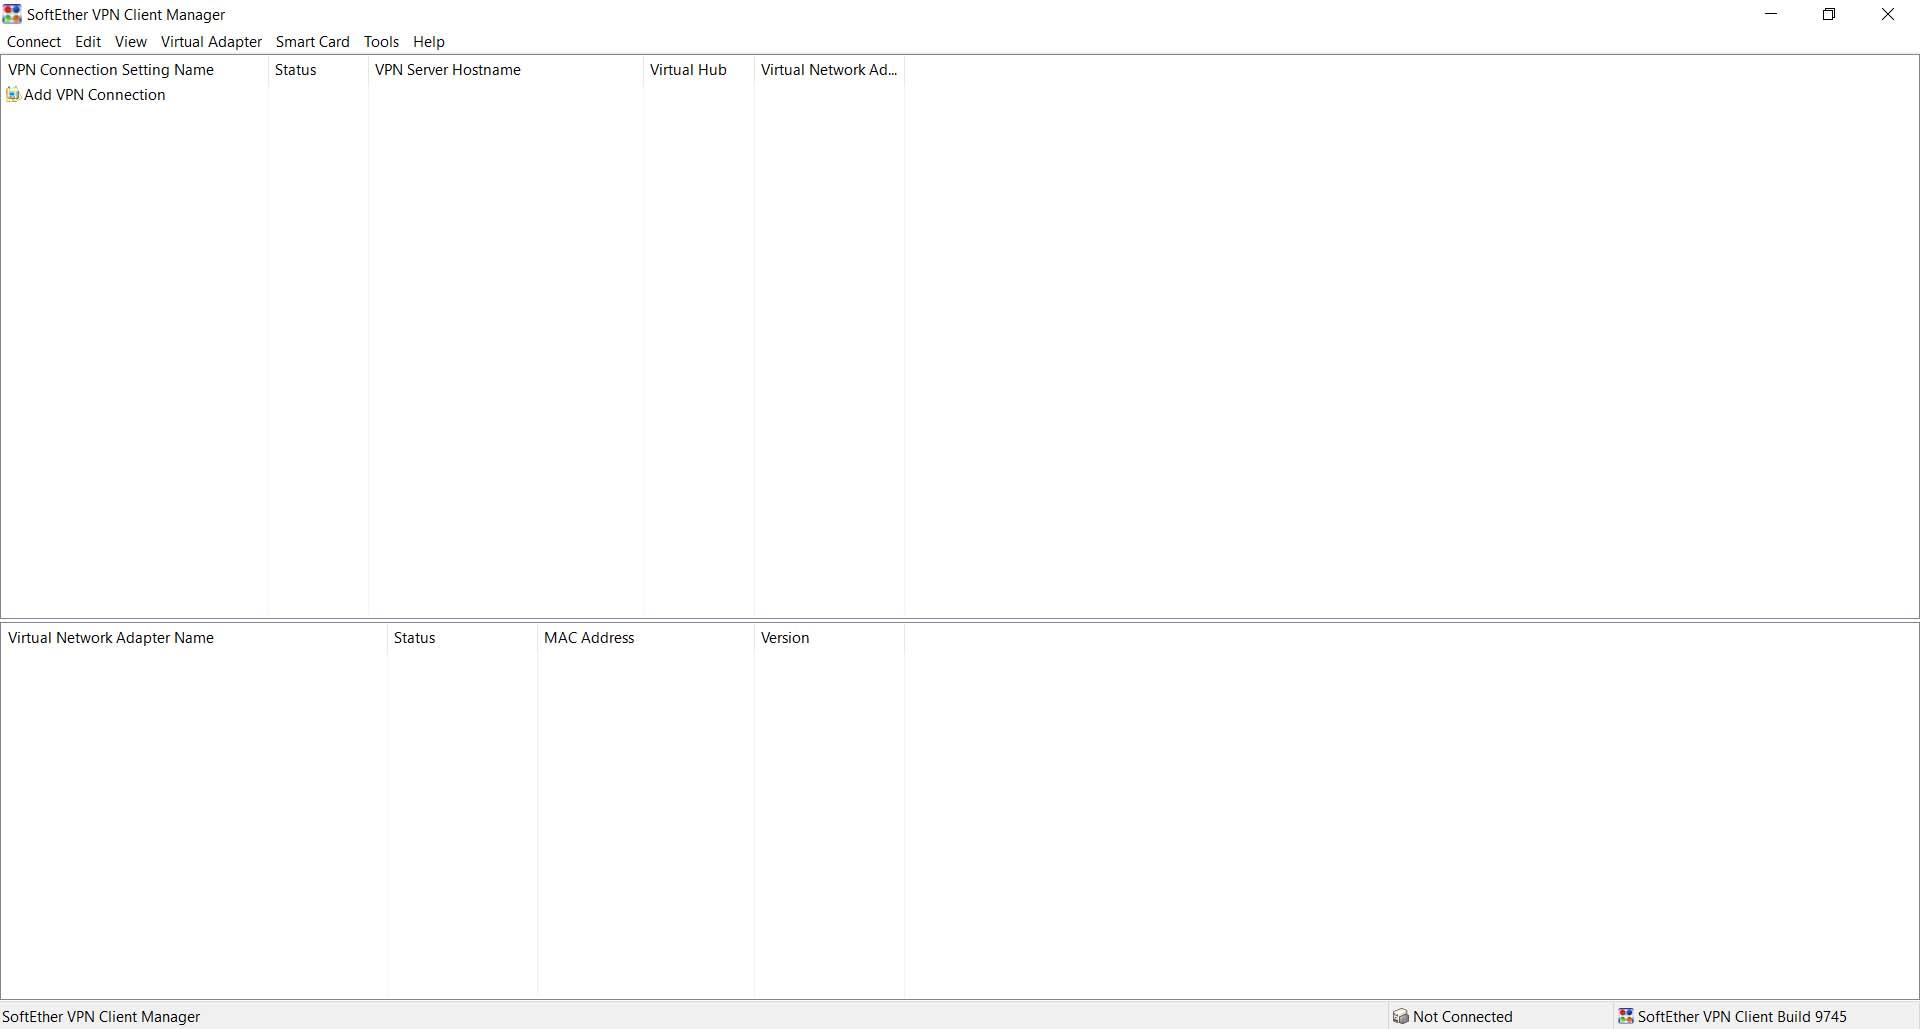Open the Help menu
The width and height of the screenshot is (1920, 1029).
(429, 42)
